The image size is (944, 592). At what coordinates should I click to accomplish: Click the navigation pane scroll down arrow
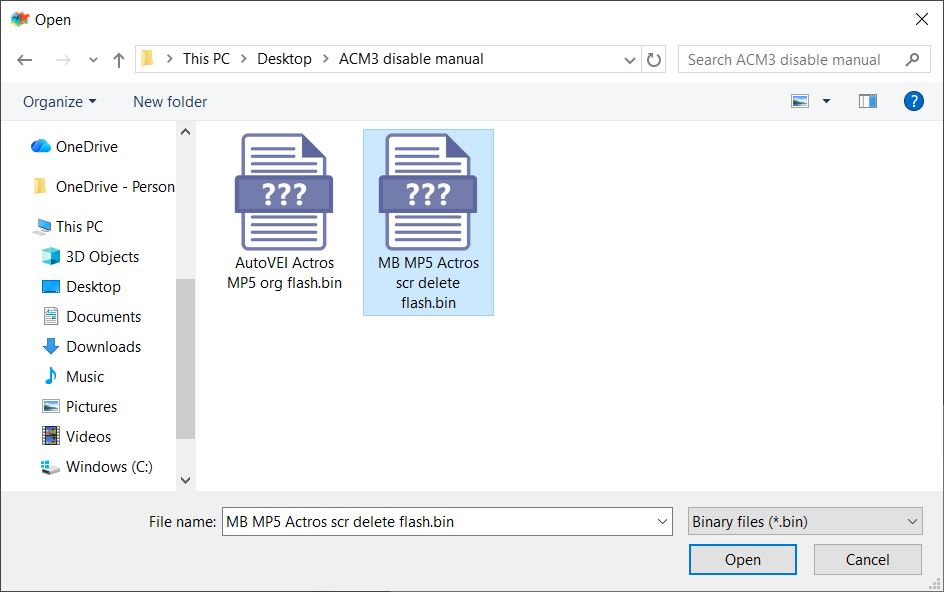(185, 480)
